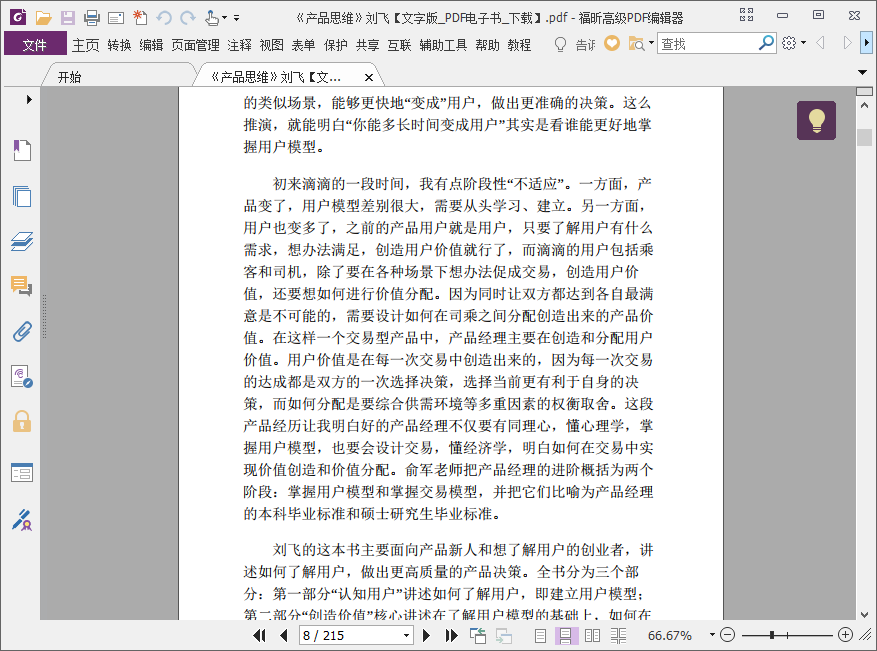This screenshot has height=651, width=877.
Task: Go to the next page
Action: pyautogui.click(x=426, y=635)
